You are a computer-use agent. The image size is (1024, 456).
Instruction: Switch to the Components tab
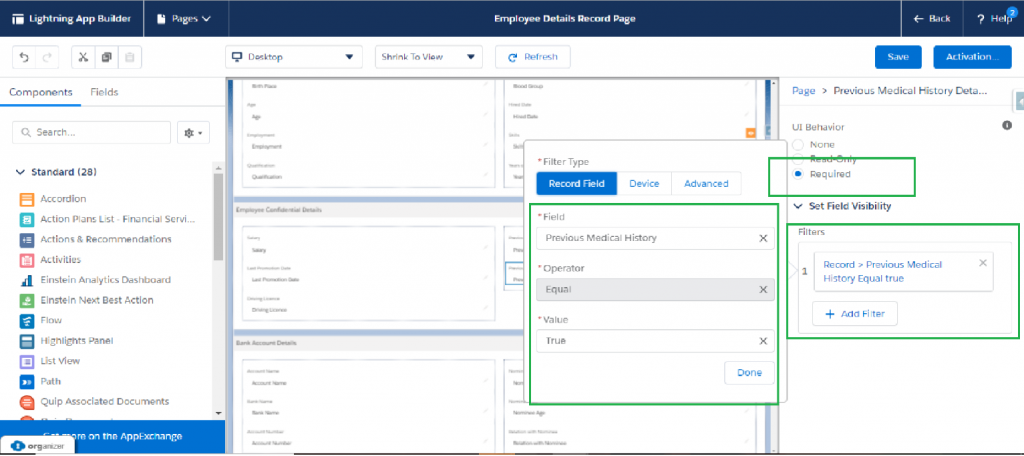coord(40,92)
